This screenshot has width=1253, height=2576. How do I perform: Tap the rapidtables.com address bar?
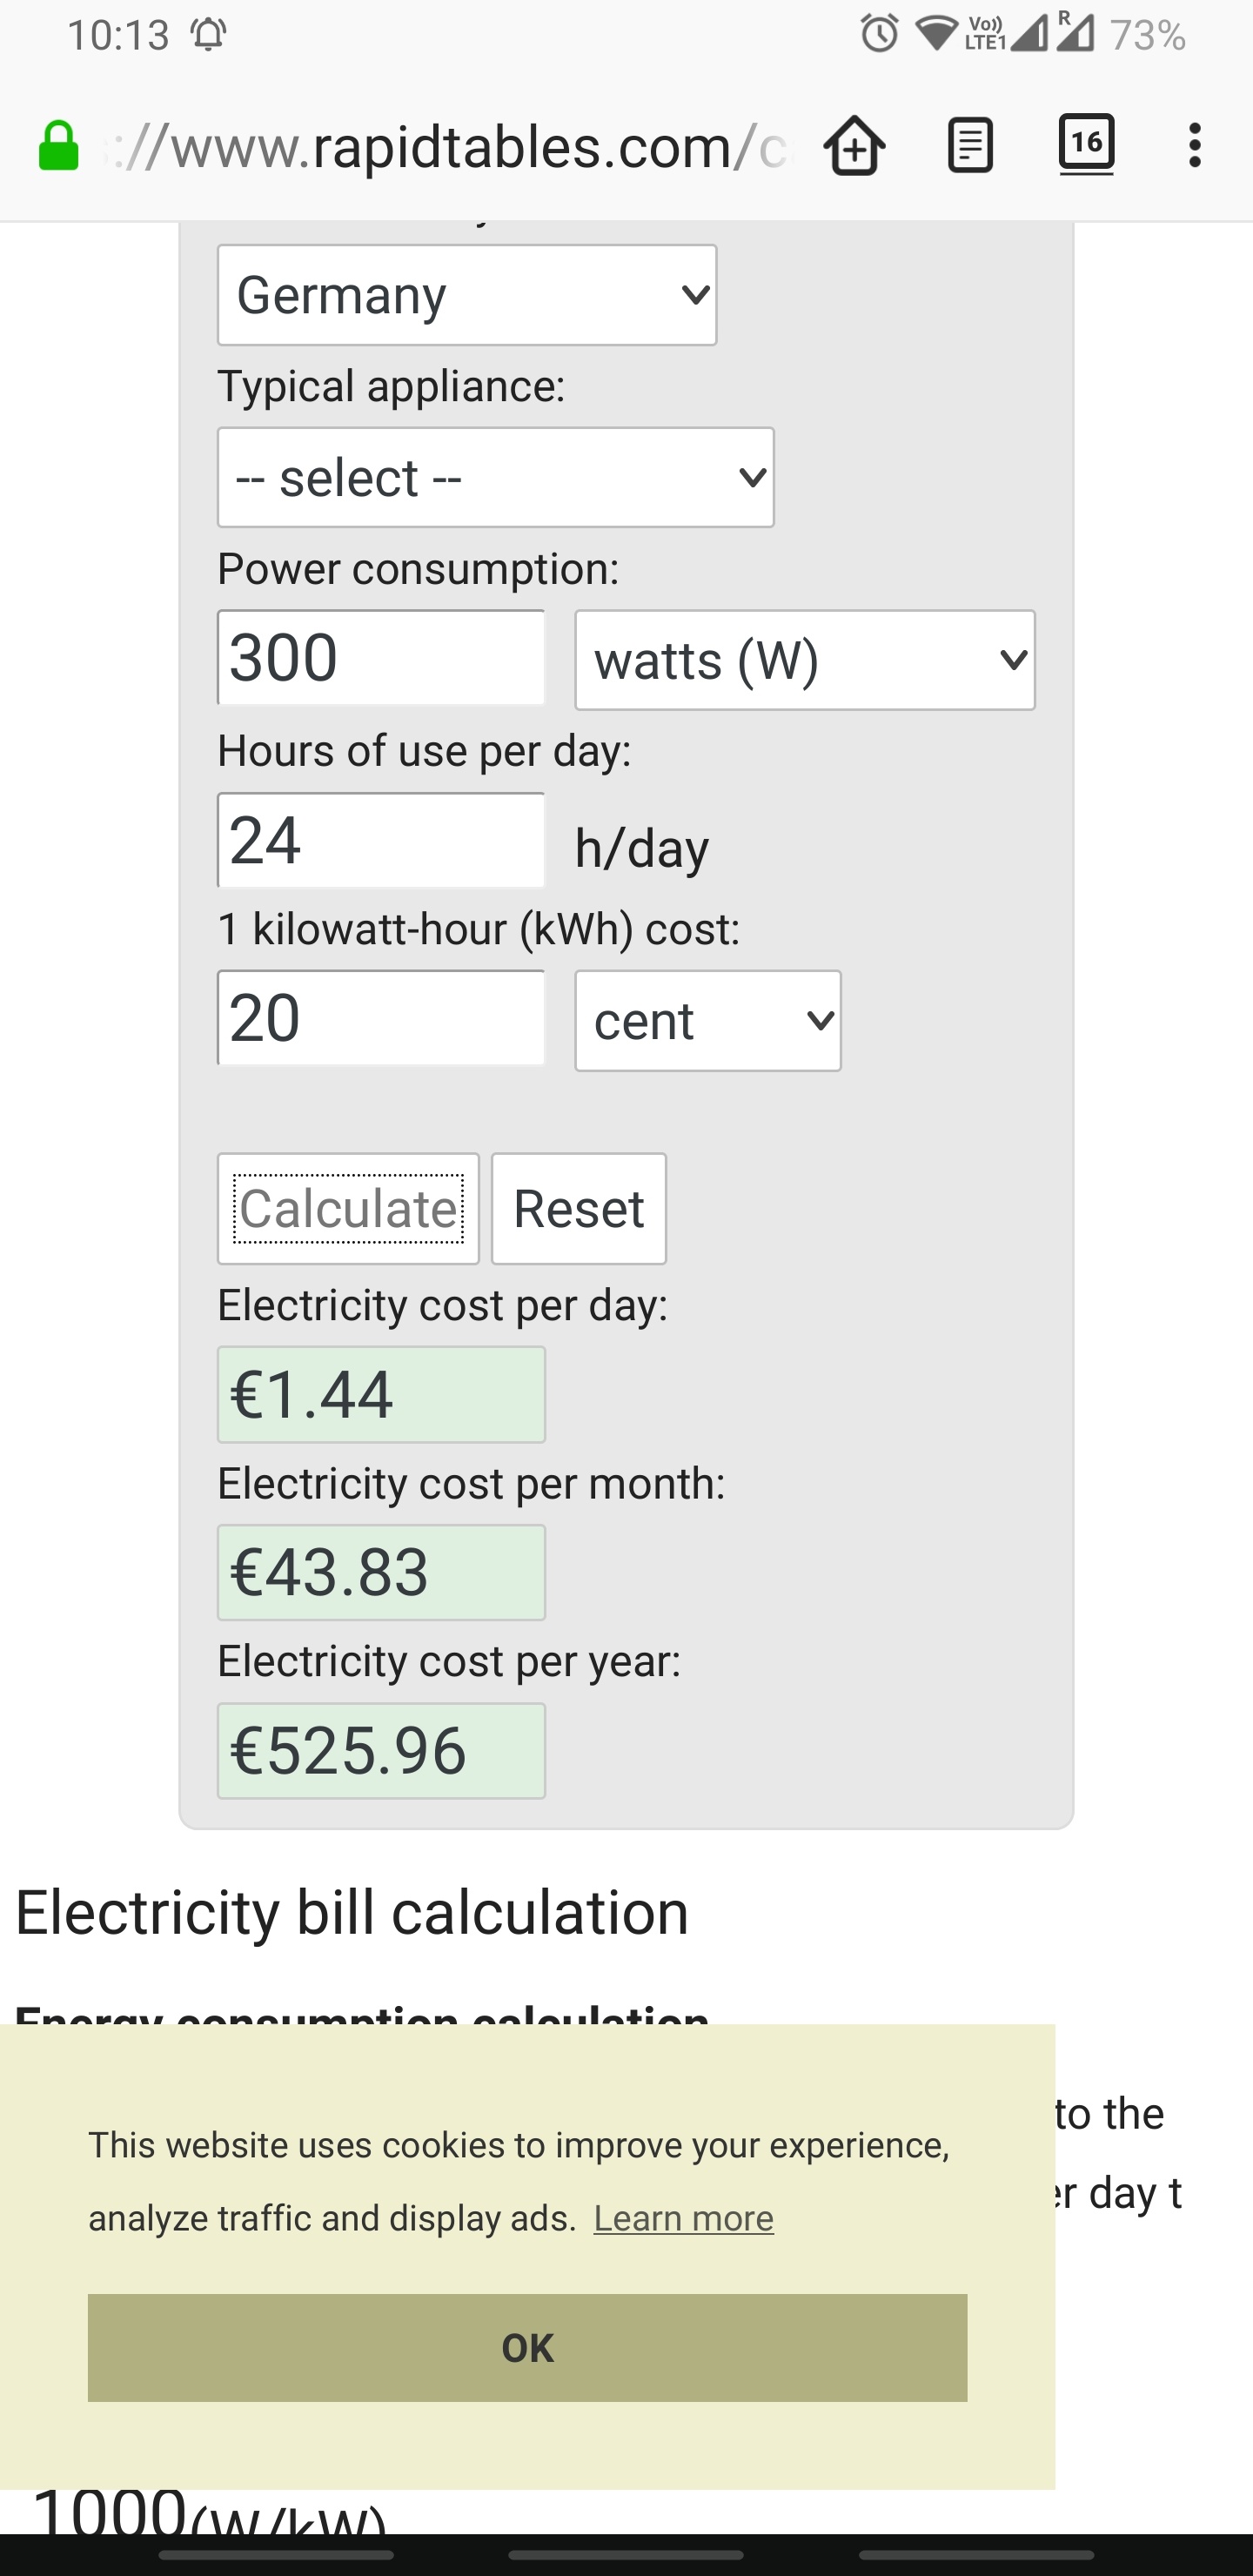[x=450, y=146]
